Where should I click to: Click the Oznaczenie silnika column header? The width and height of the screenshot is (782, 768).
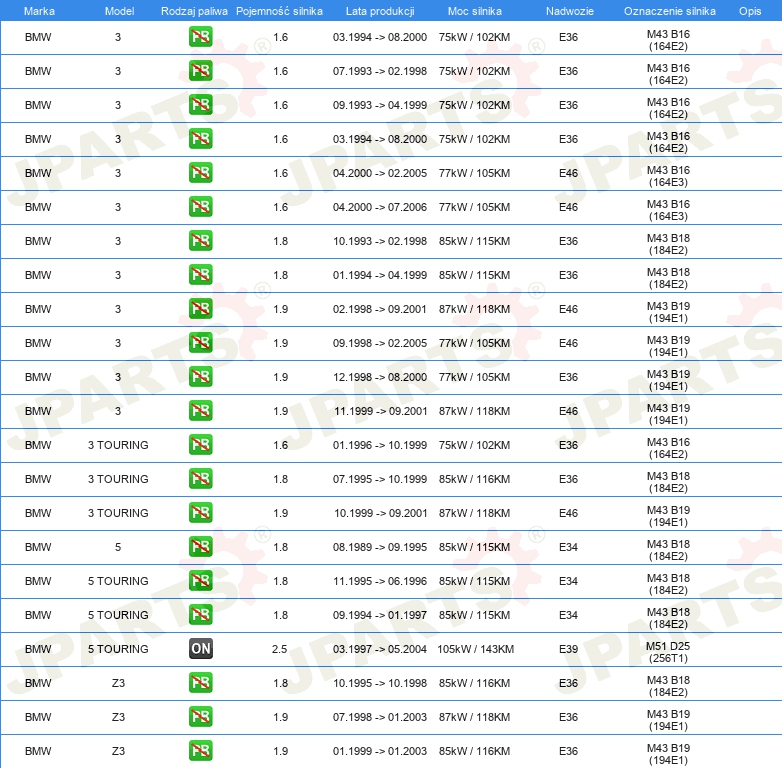coord(669,11)
